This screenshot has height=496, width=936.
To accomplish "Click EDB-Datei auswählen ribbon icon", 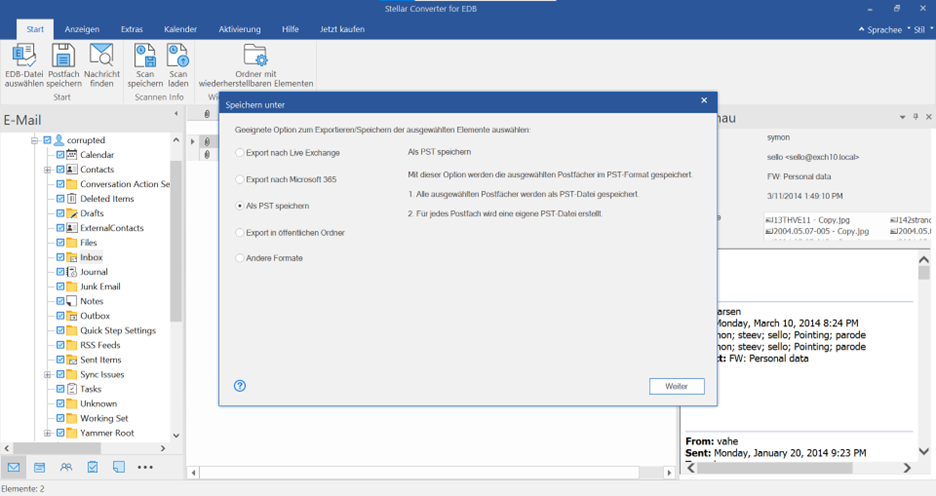I will click(x=24, y=66).
